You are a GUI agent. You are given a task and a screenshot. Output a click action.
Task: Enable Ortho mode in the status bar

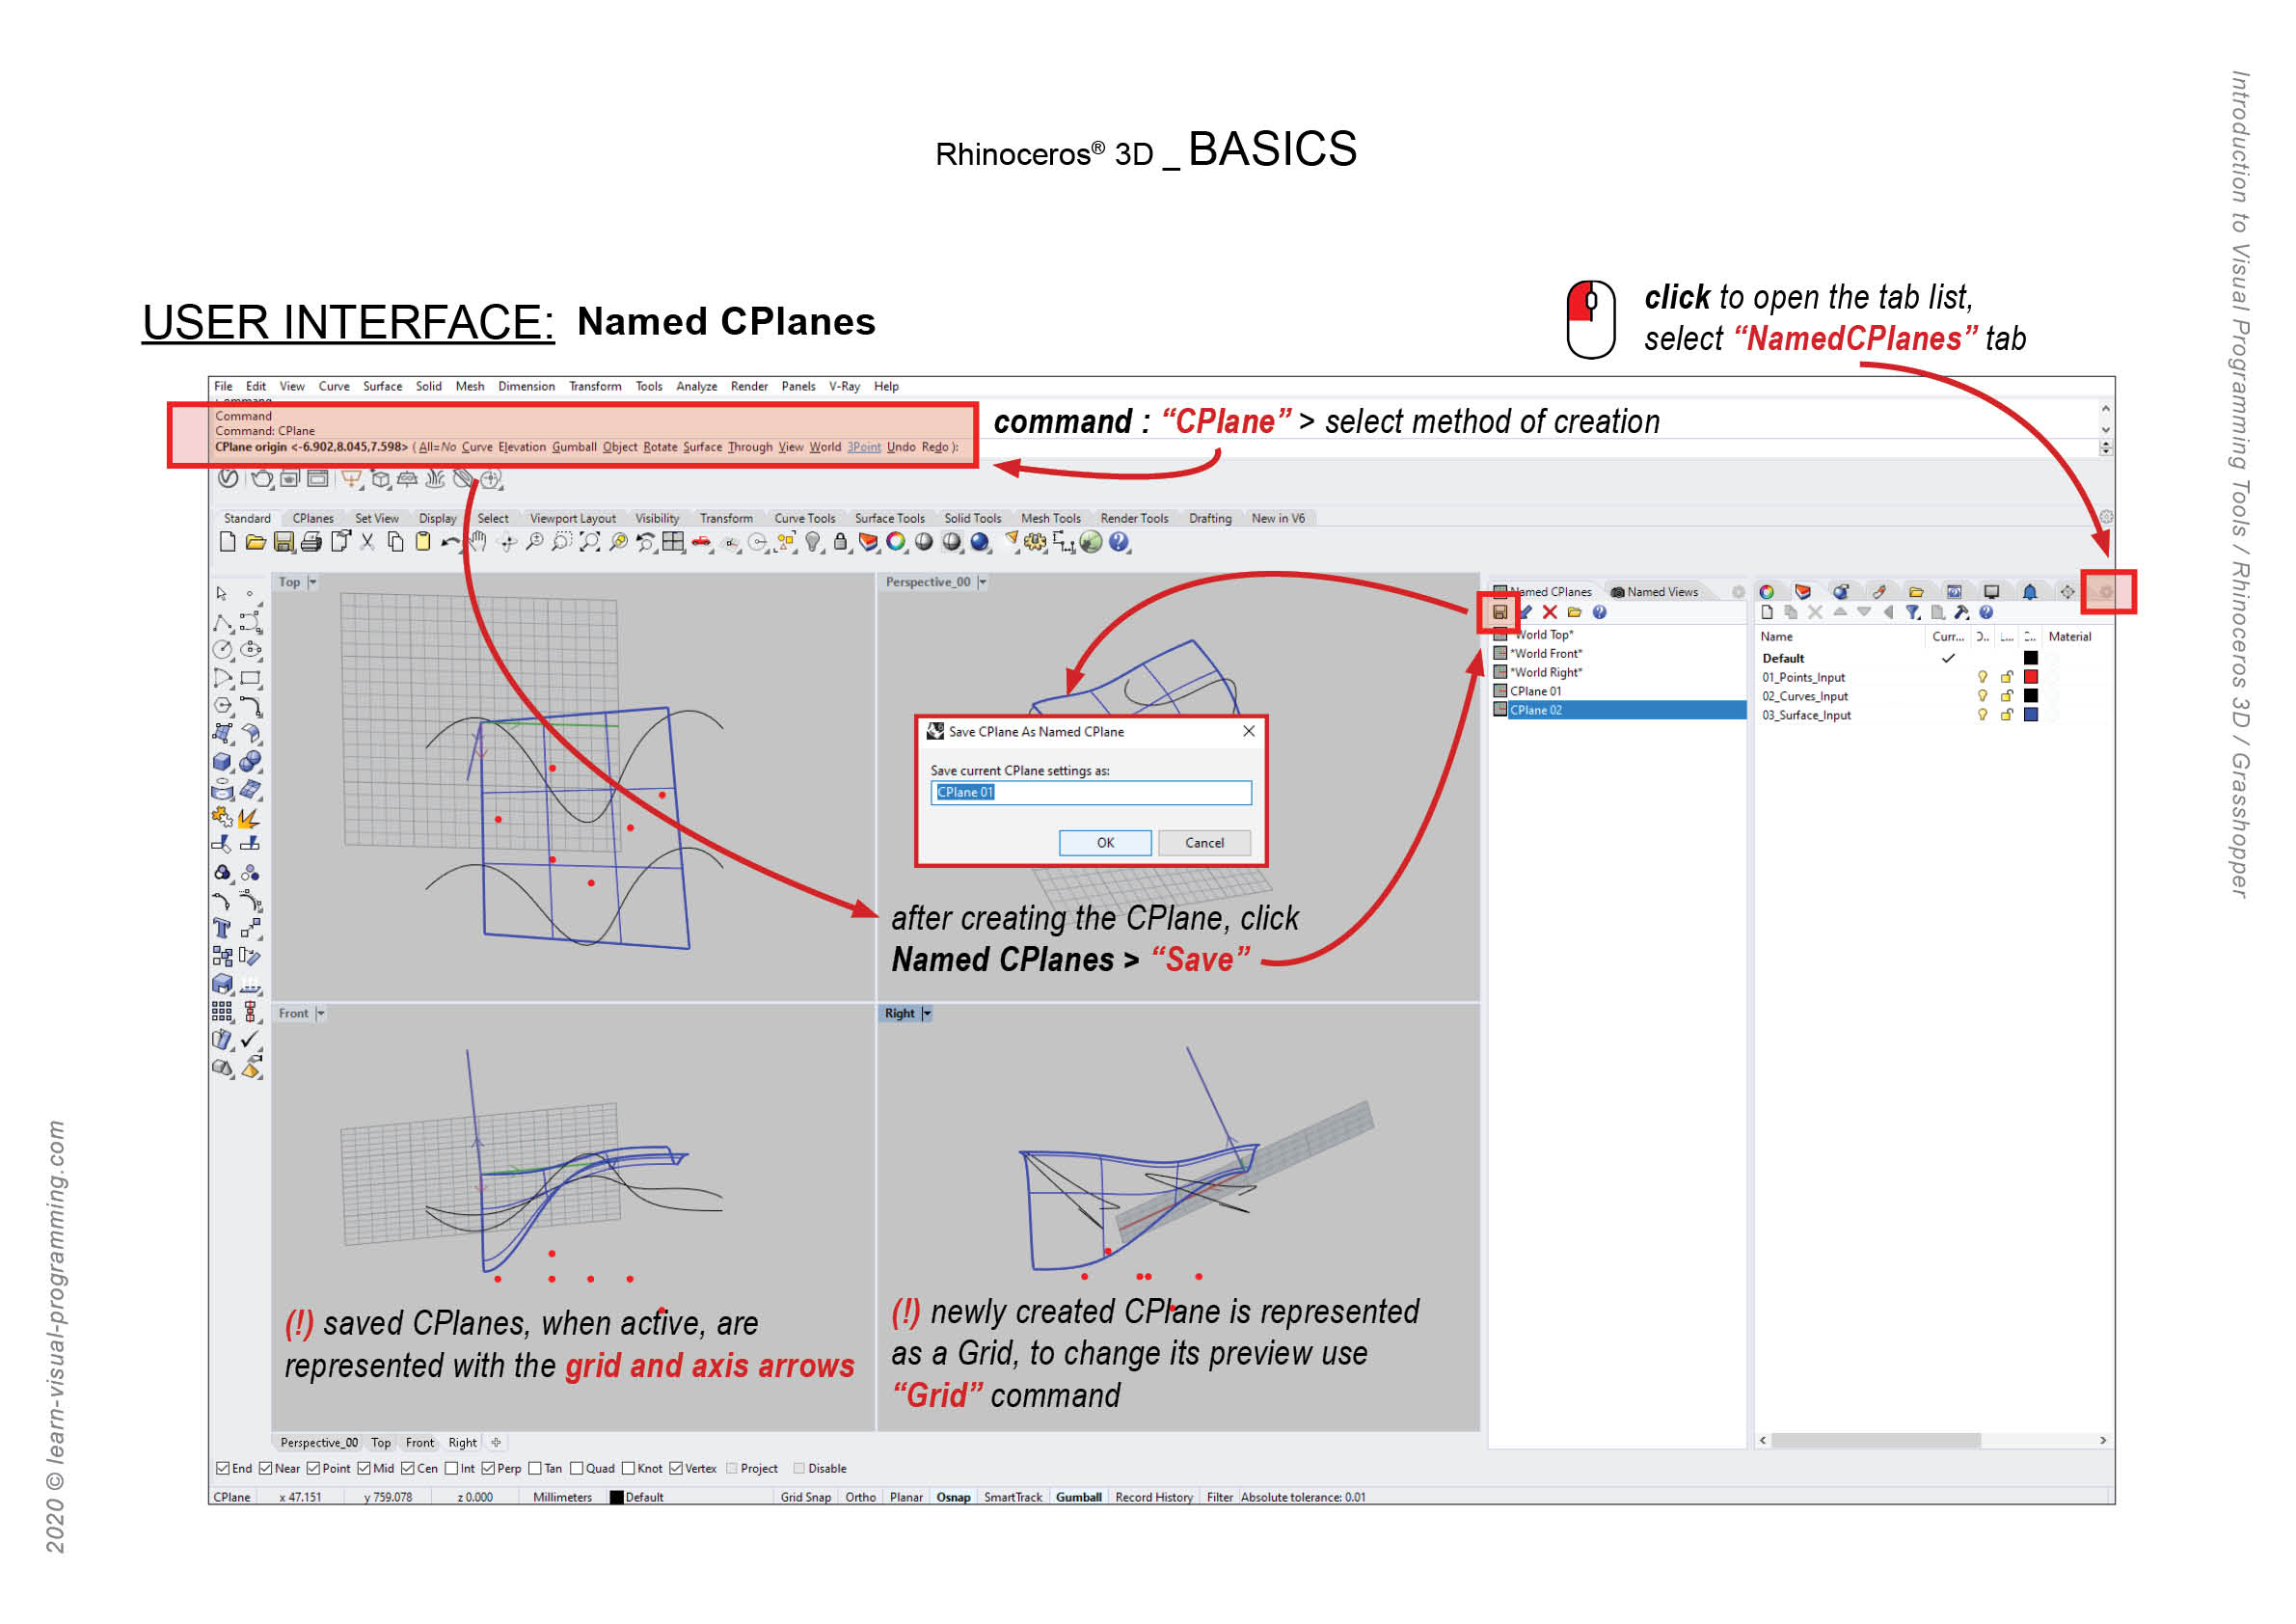(x=861, y=1497)
